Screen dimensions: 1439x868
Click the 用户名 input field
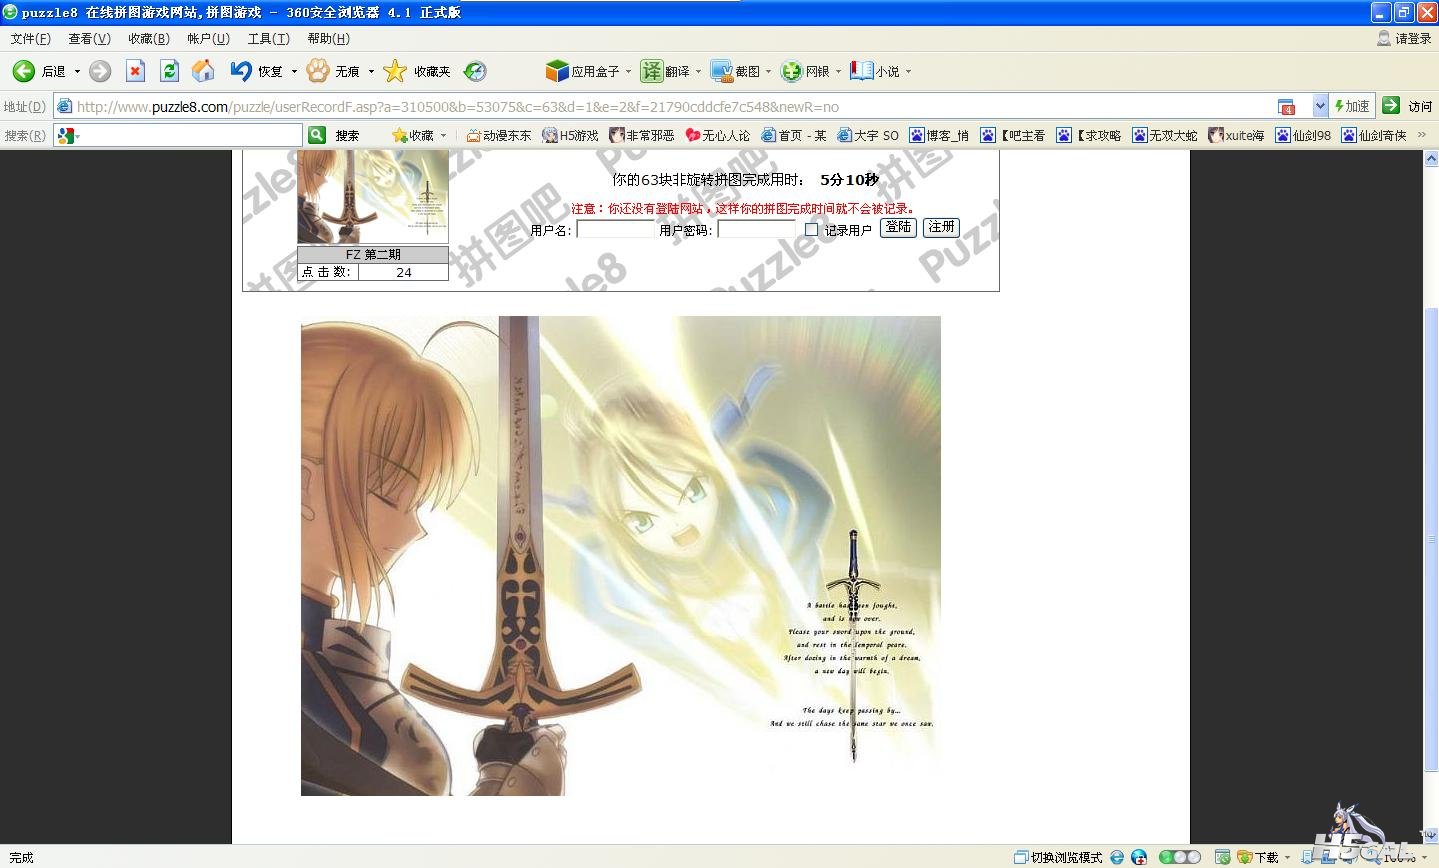pyautogui.click(x=616, y=229)
